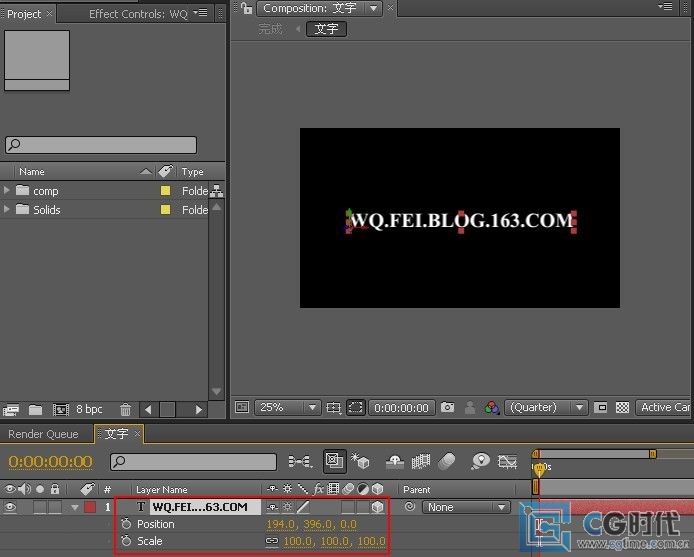Click the Always Preview This View icon
694x557 pixels.
[x=242, y=407]
